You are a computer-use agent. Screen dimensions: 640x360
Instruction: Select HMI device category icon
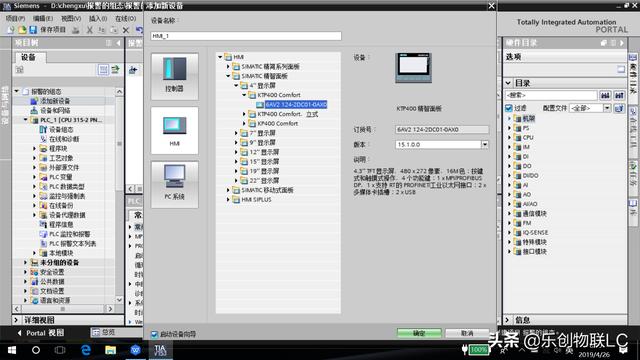[x=175, y=131]
